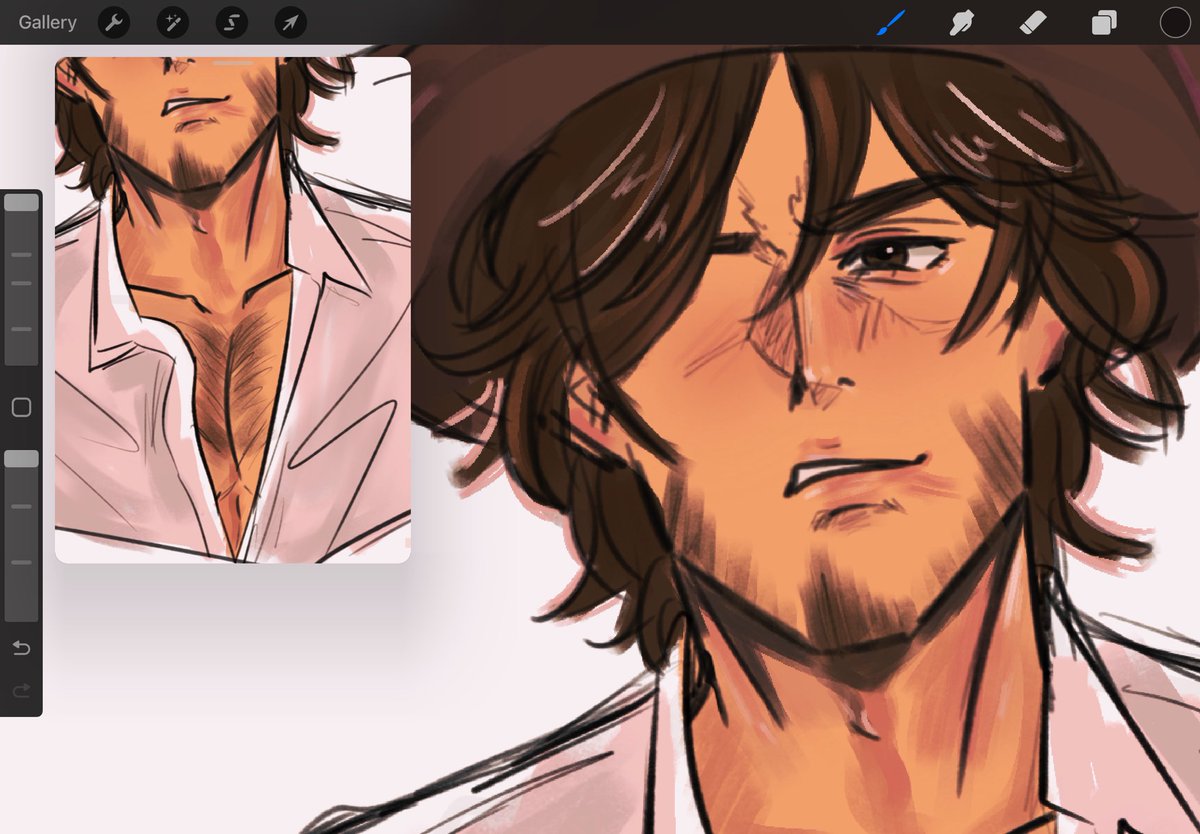Toggle the Layers panel open by tapping its icon

[x=1104, y=22]
